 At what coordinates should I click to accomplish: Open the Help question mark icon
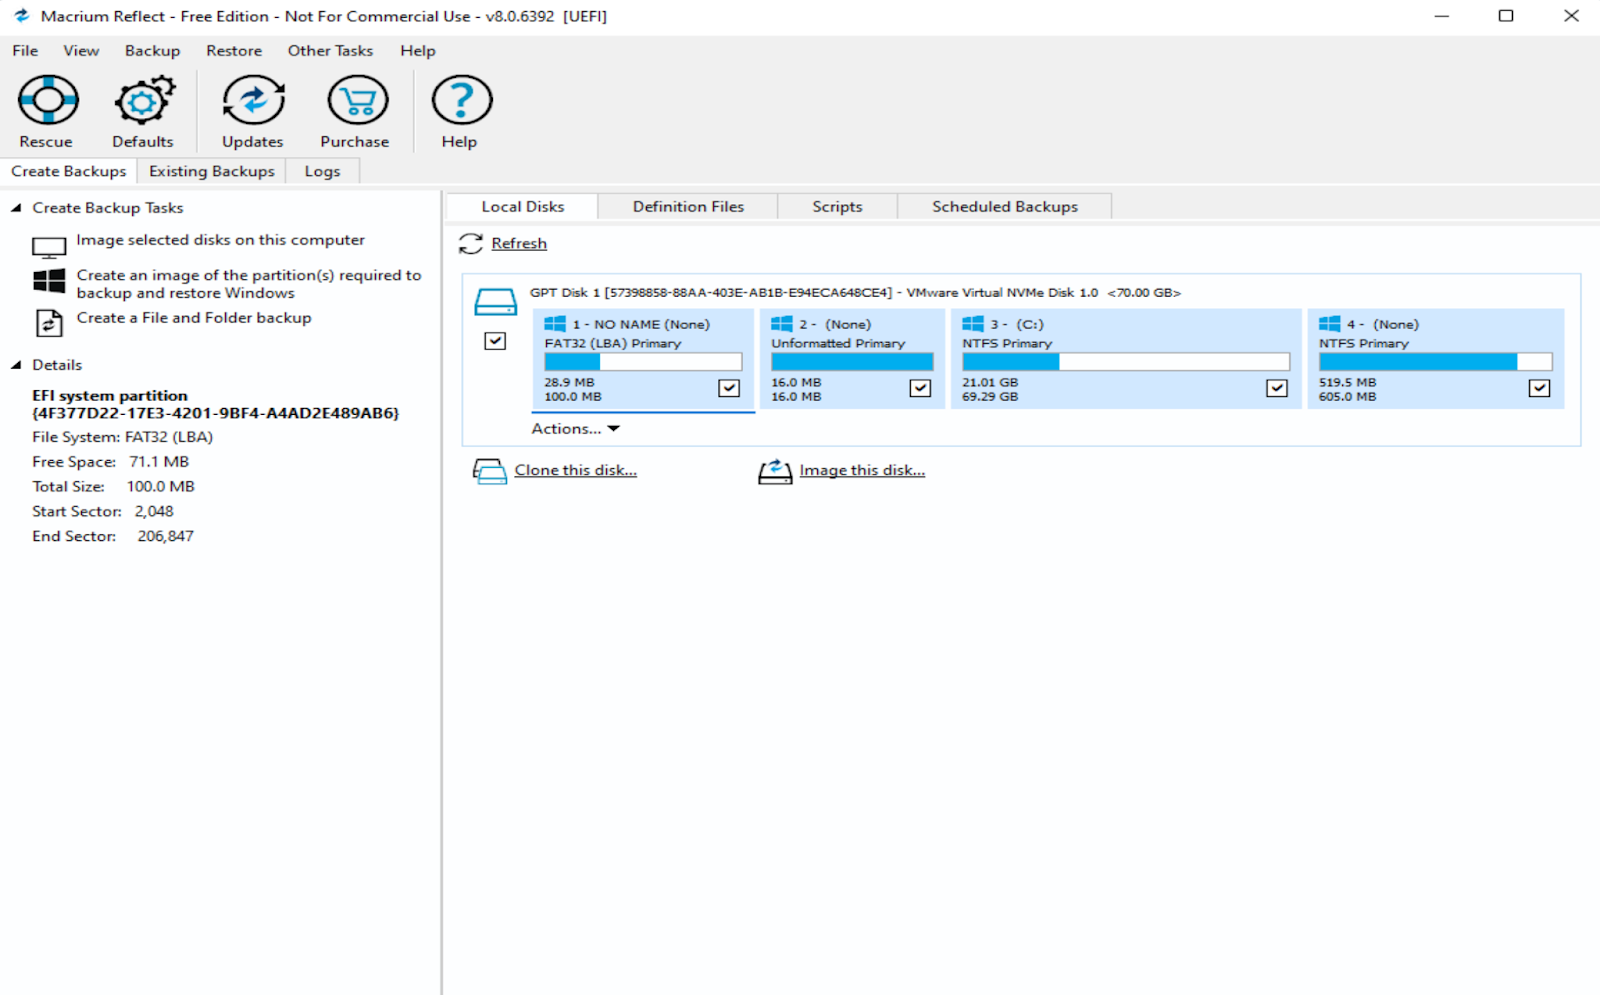point(461,100)
